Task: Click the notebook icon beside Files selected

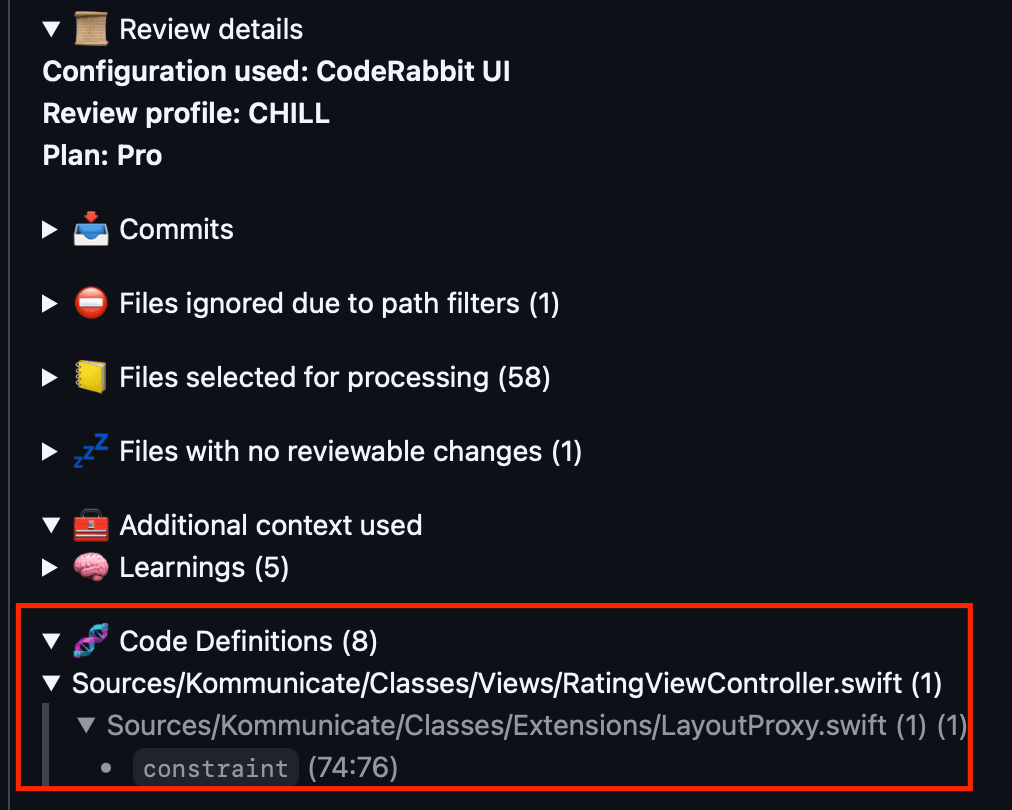Action: click(x=91, y=376)
